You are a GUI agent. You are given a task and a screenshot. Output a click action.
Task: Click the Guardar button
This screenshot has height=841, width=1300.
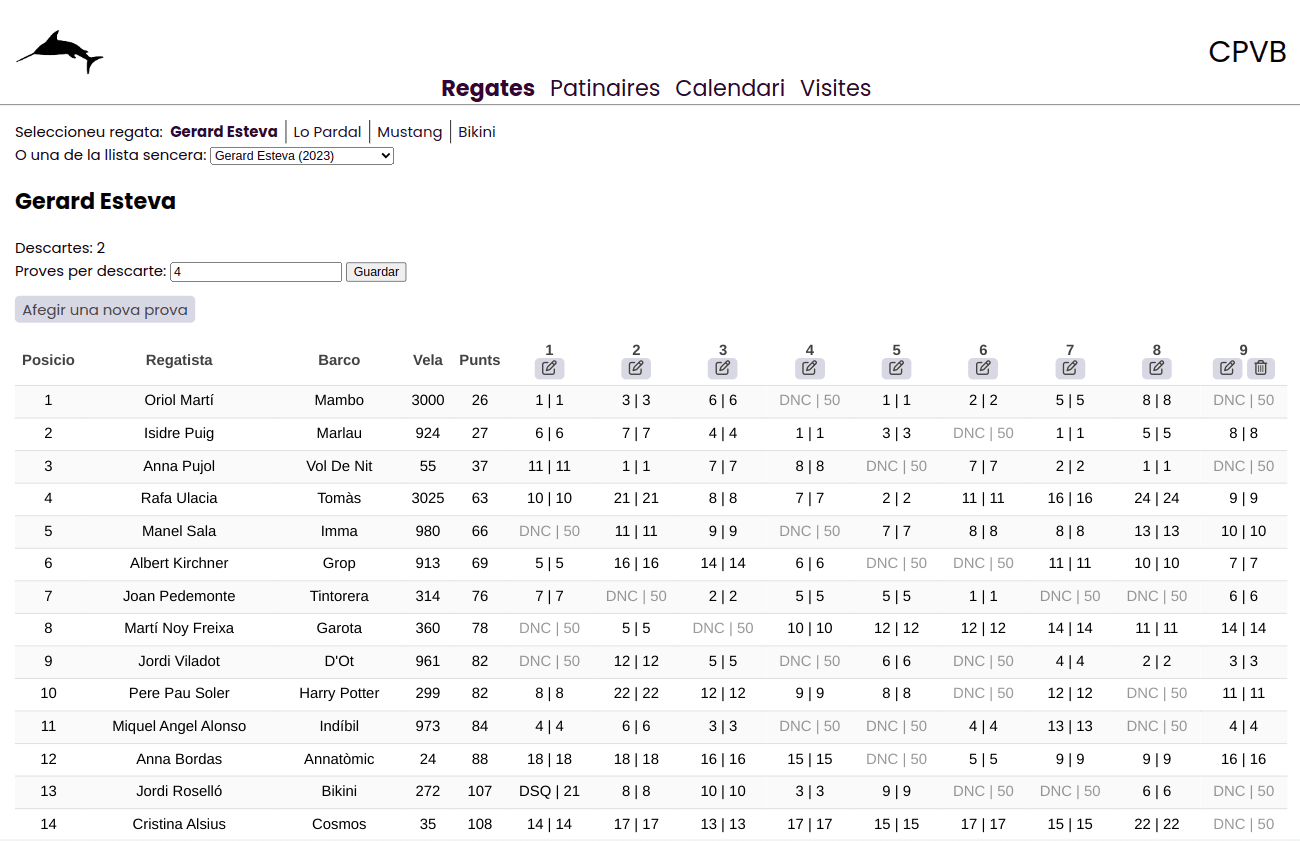pyautogui.click(x=376, y=272)
